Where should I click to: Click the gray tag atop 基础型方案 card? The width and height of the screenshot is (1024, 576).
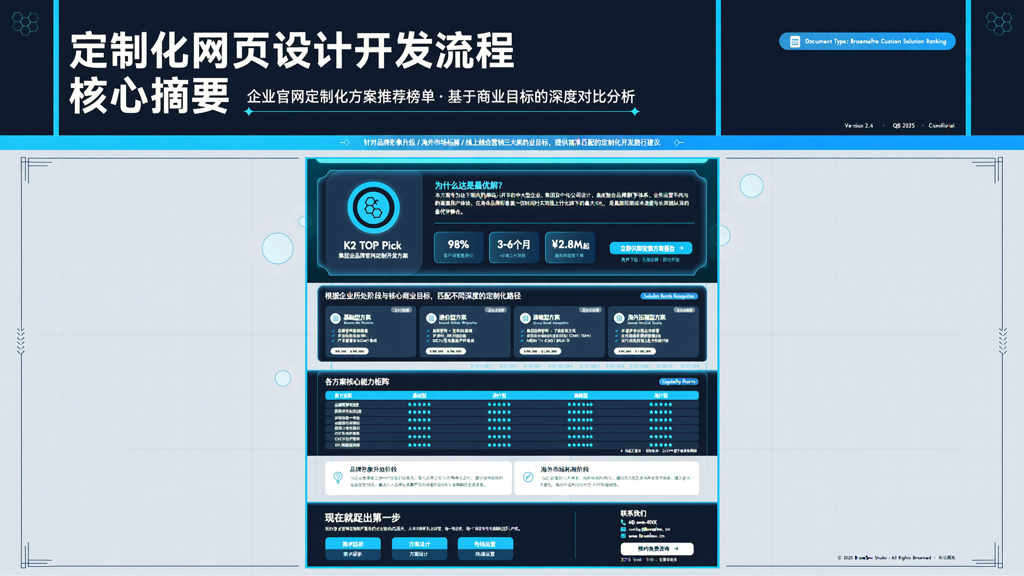click(x=401, y=310)
